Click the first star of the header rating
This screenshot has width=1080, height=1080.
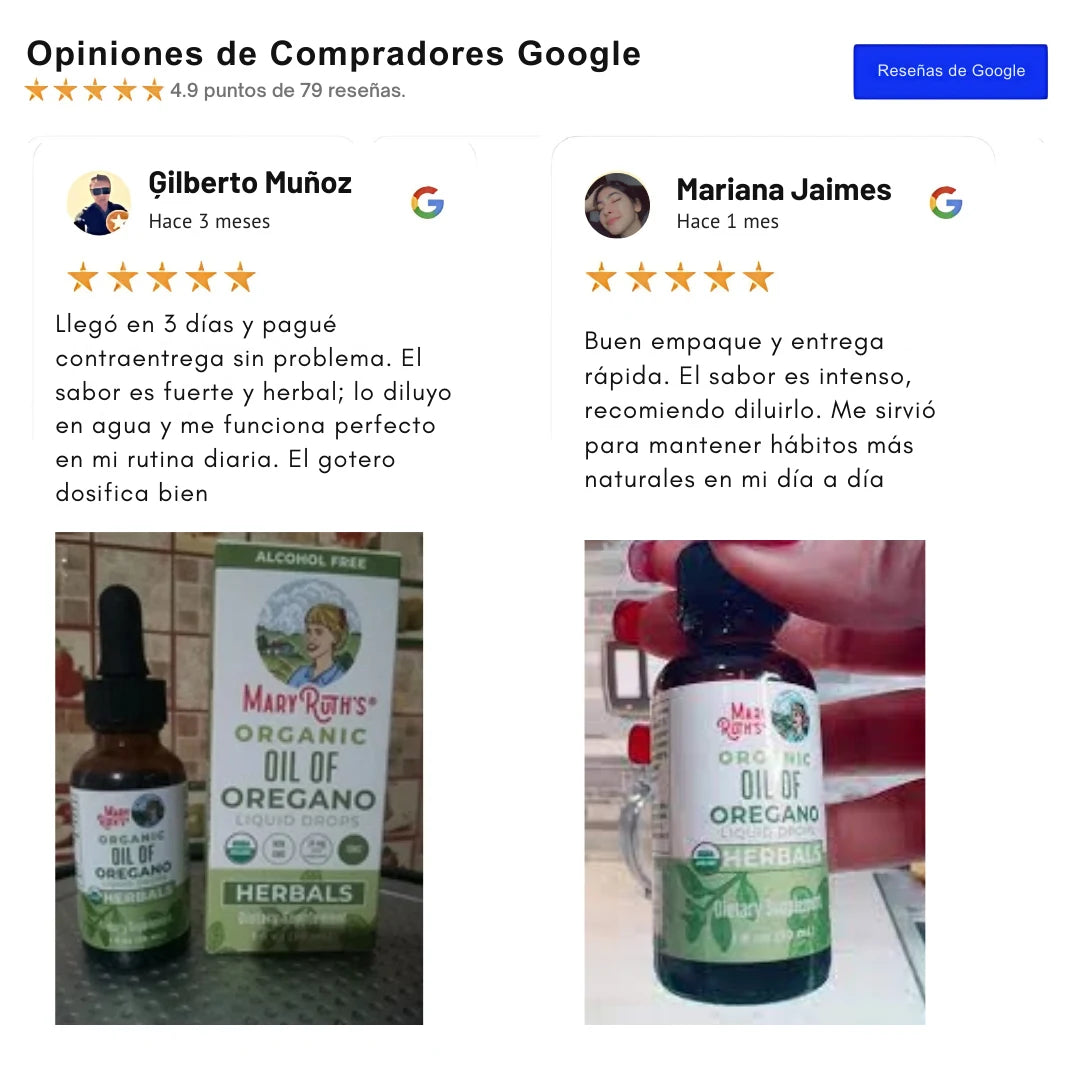pyautogui.click(x=36, y=90)
